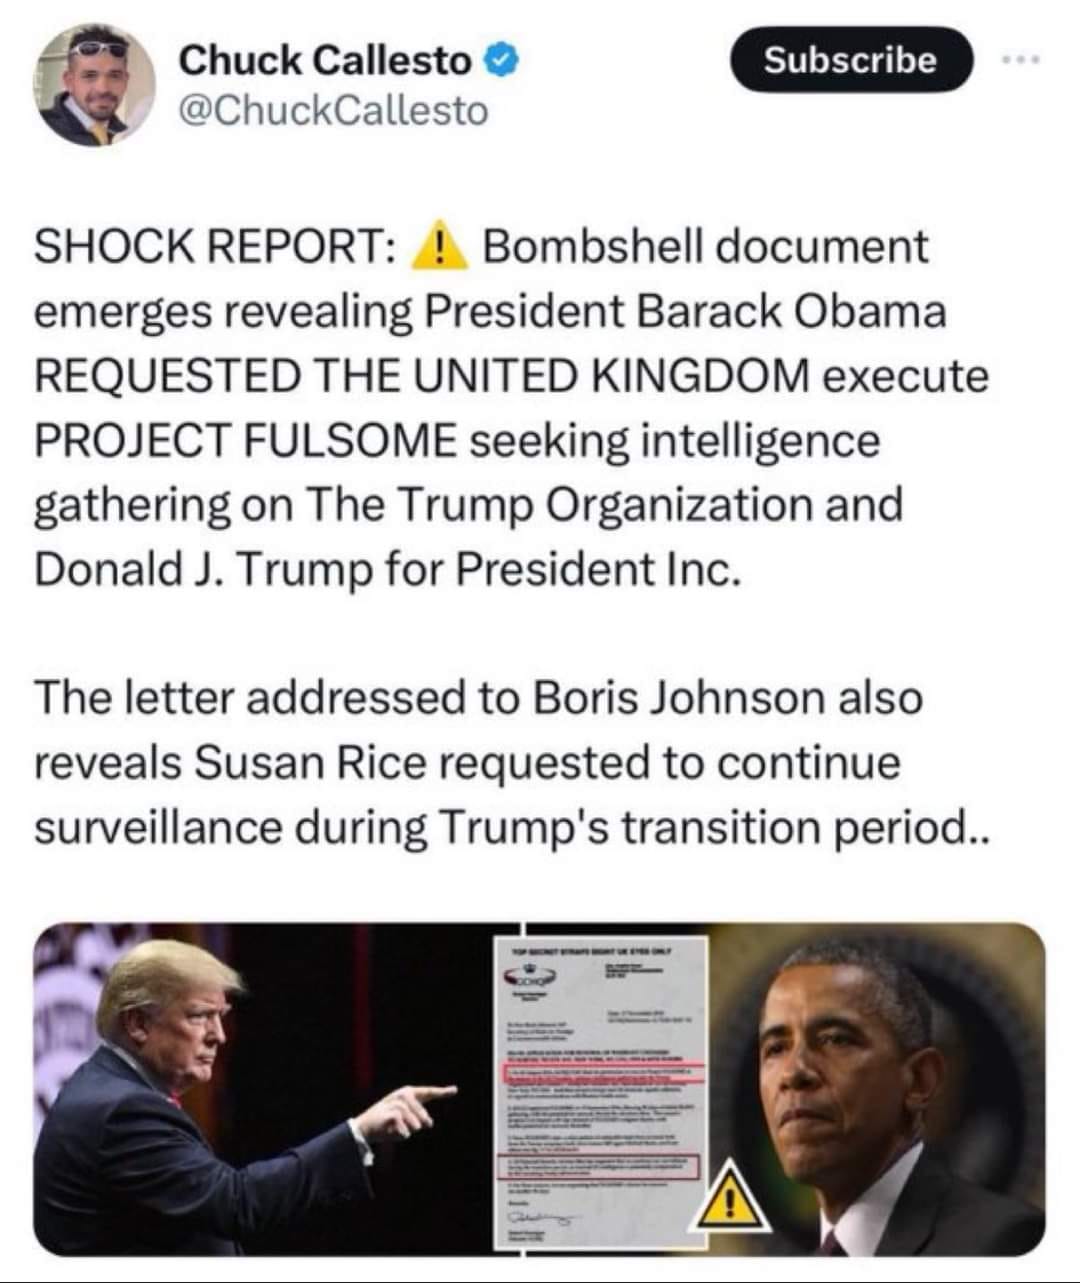Click the text 'Donald J. Trump for President Inc.'
Viewport: 1080px width, 1283px height.
click(389, 569)
